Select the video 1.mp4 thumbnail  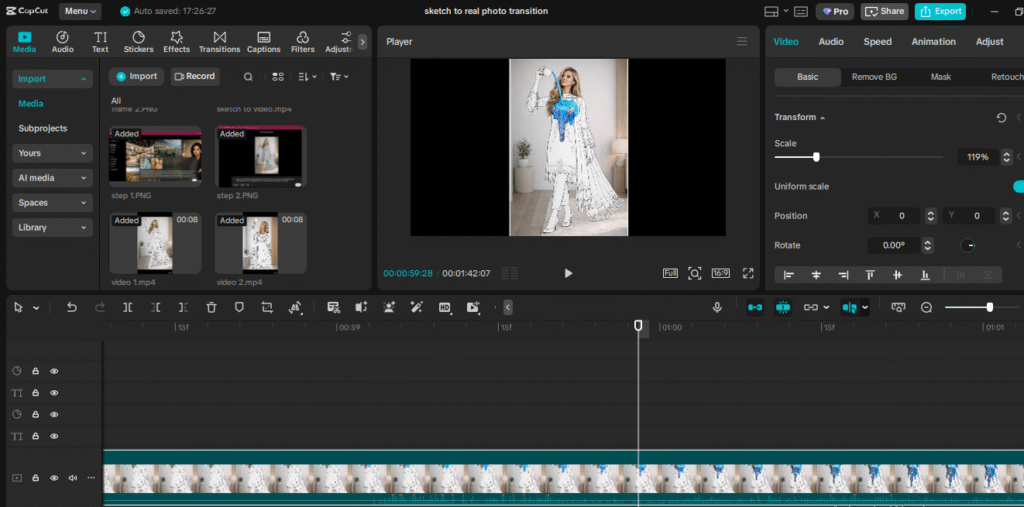[155, 243]
